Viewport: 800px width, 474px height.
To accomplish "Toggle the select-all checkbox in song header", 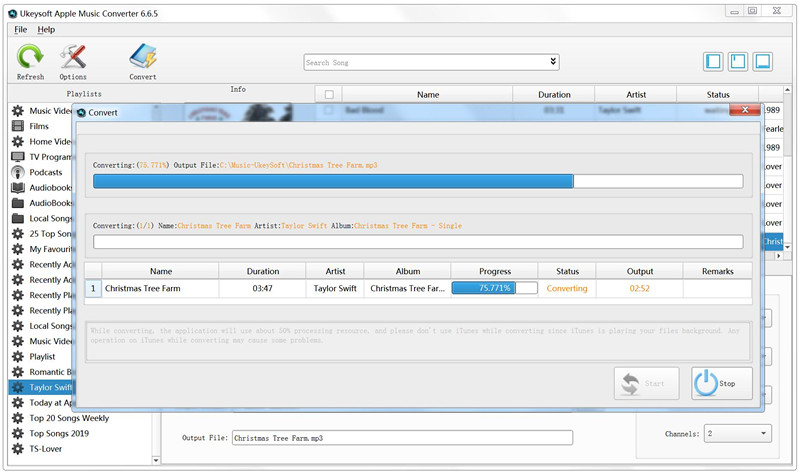I will coord(329,94).
